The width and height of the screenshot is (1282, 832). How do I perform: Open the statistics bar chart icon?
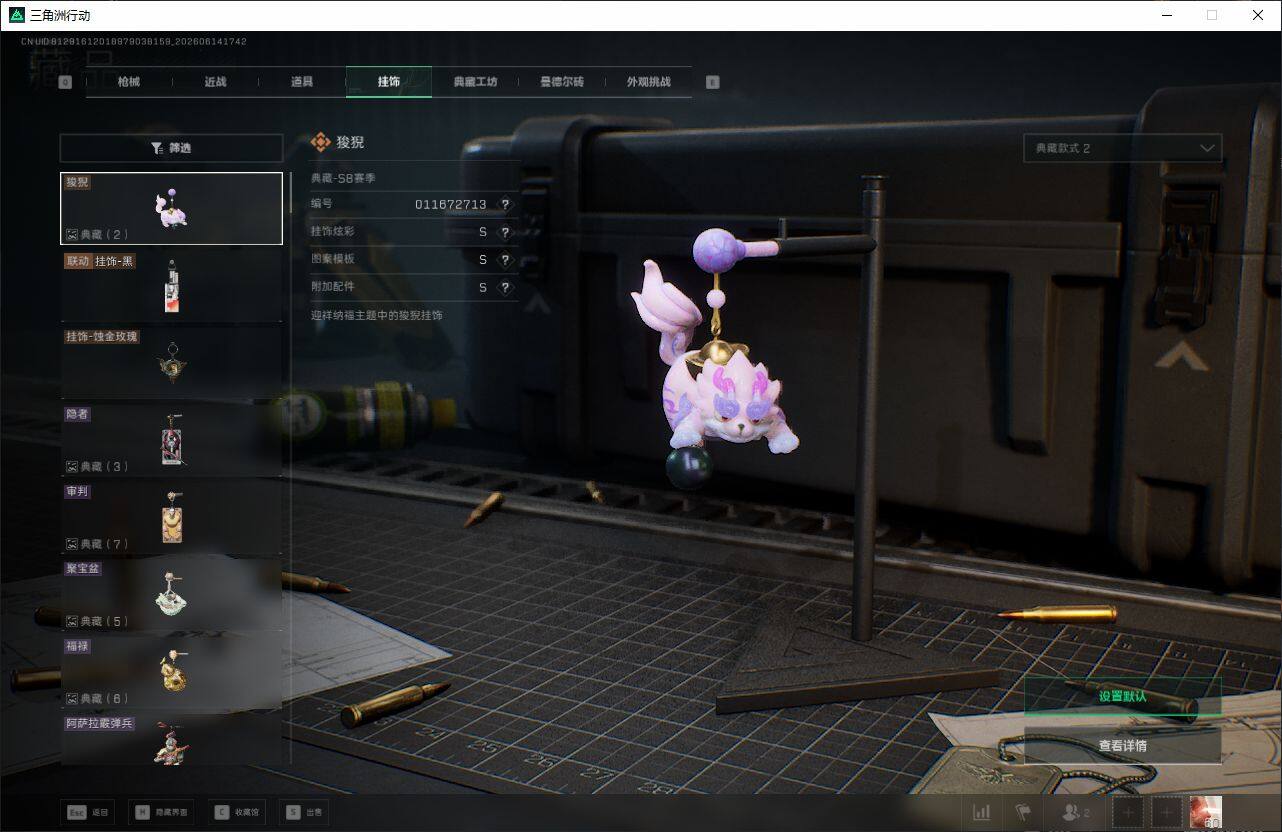tap(981, 812)
